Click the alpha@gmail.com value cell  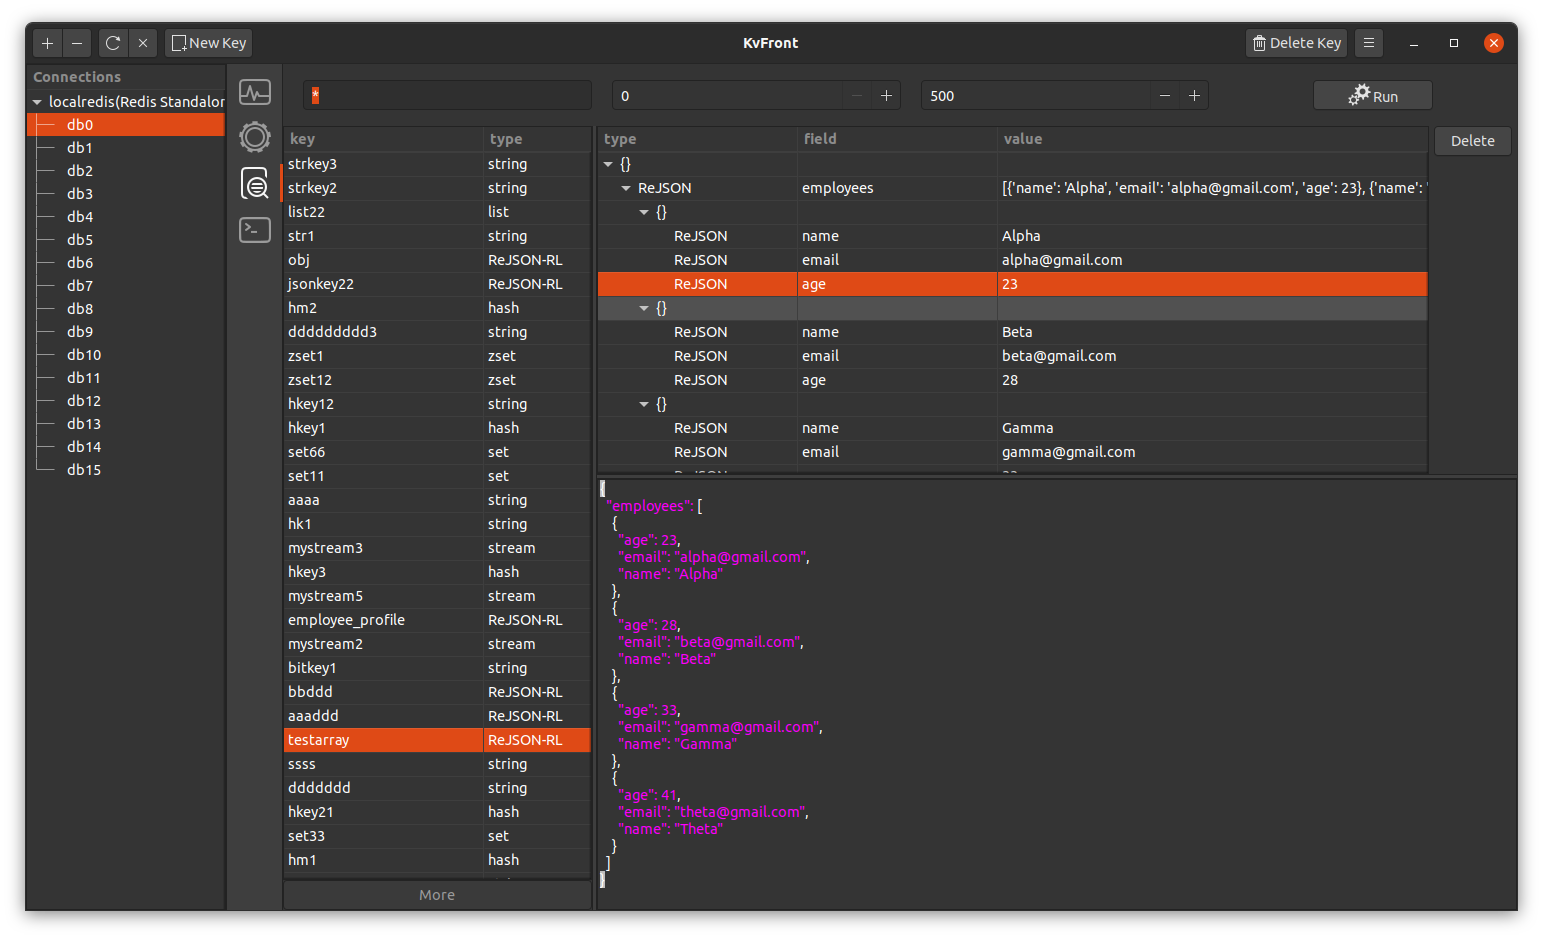[x=1212, y=260]
